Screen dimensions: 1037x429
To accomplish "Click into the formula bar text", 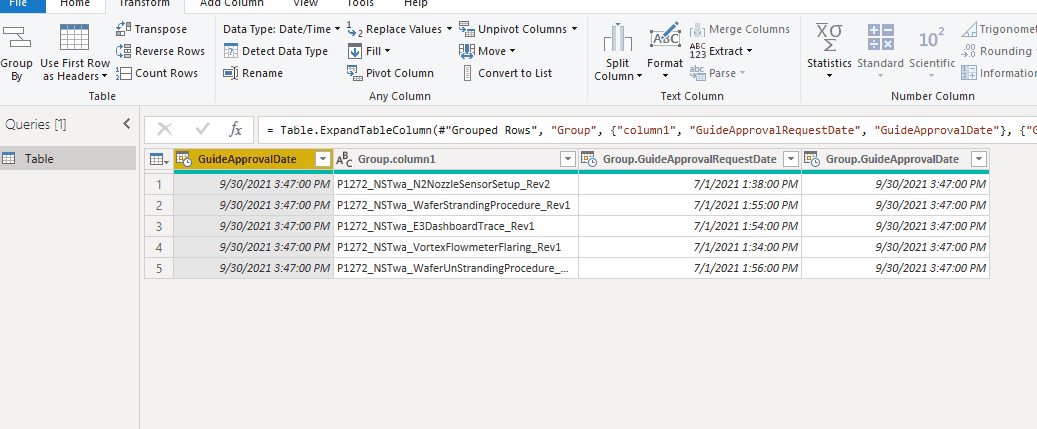I will [647, 130].
